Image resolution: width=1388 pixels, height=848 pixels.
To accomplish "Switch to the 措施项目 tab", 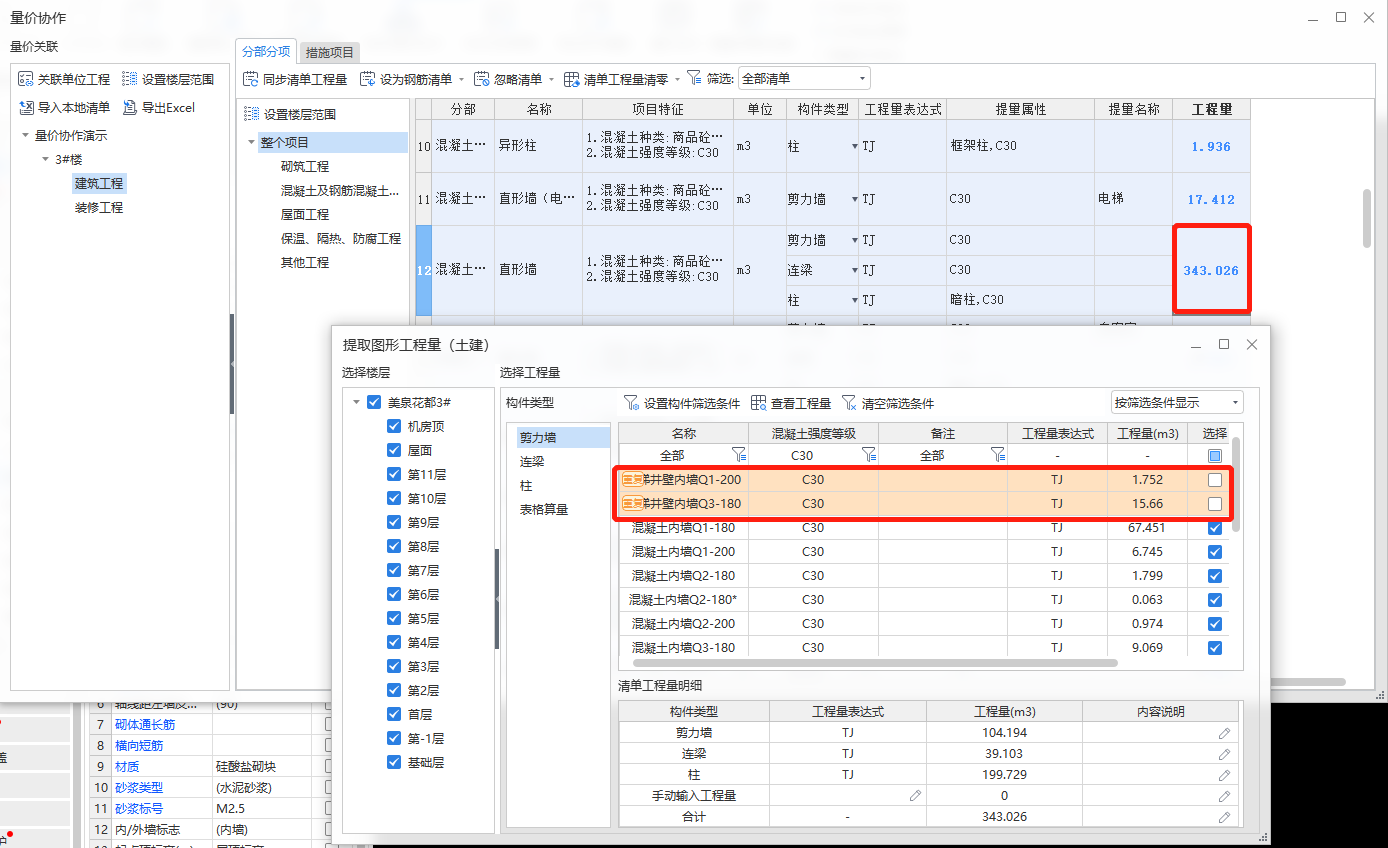I will click(x=330, y=52).
